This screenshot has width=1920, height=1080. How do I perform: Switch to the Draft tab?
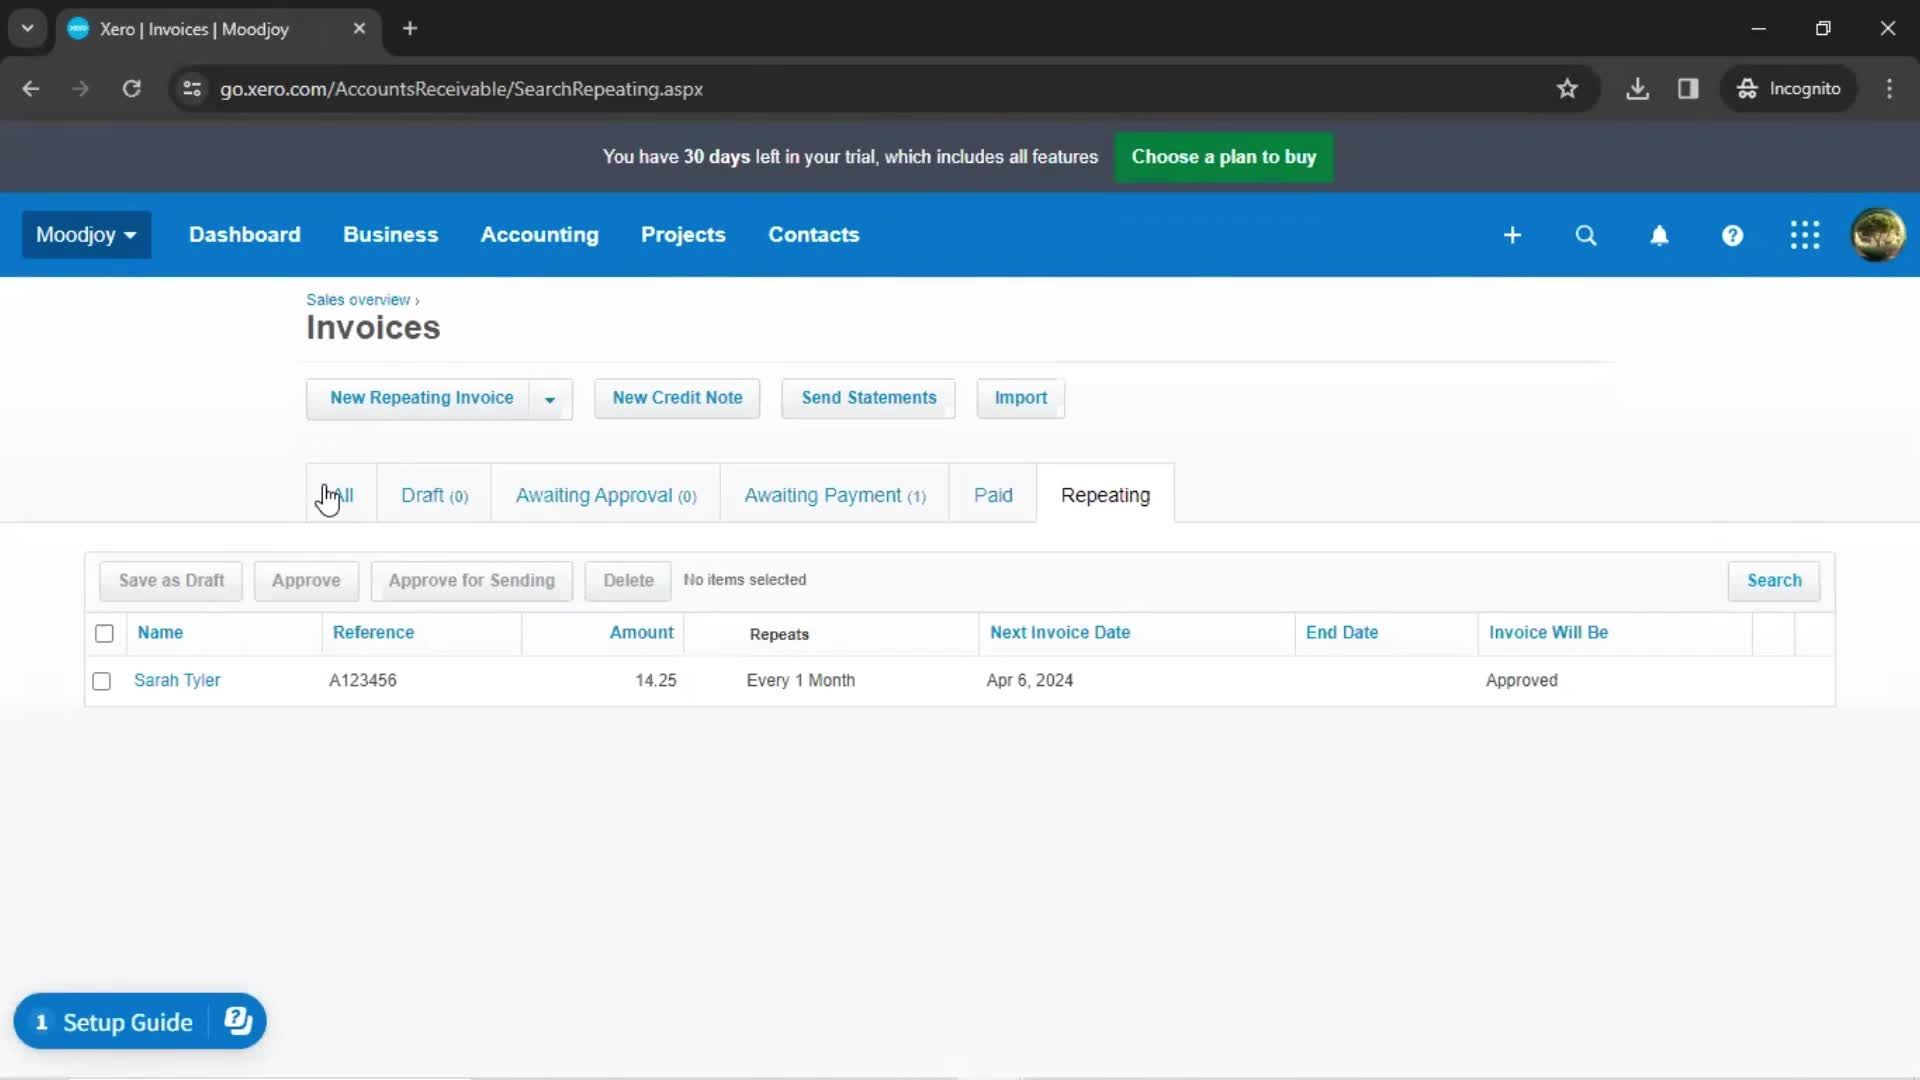[x=434, y=495]
